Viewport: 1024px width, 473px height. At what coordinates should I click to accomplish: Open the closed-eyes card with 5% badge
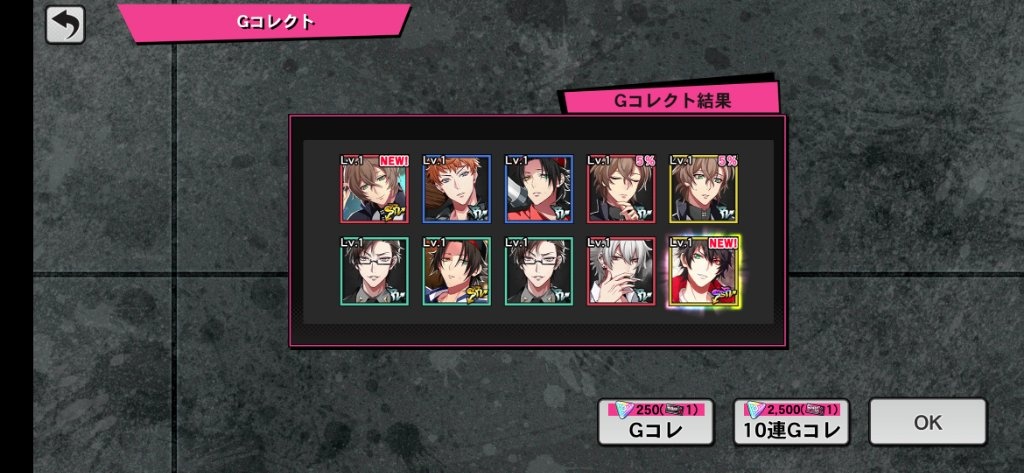[621, 189]
